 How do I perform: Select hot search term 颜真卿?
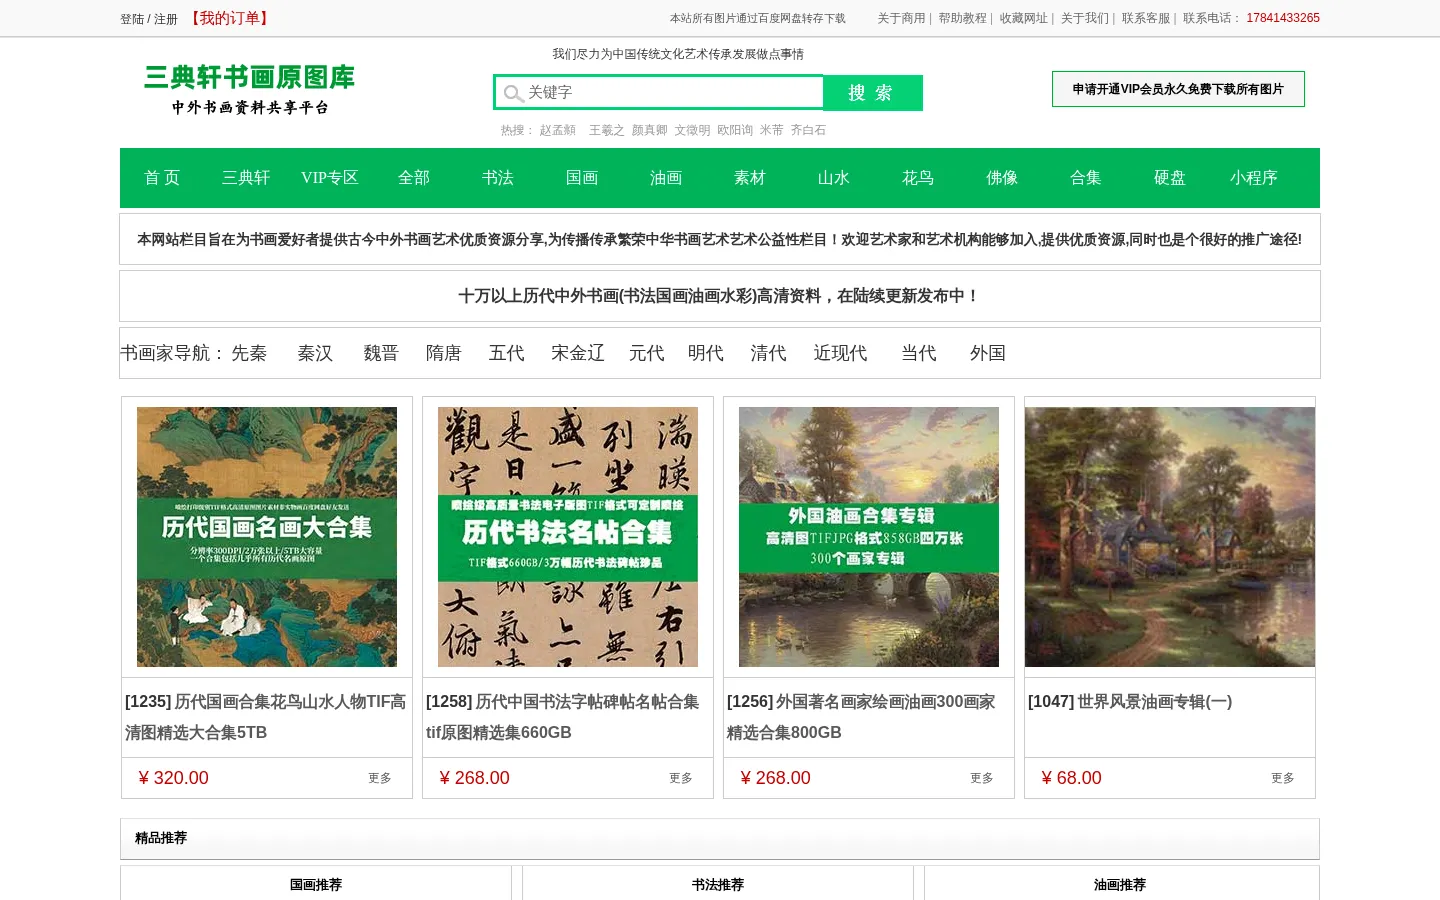tap(649, 130)
